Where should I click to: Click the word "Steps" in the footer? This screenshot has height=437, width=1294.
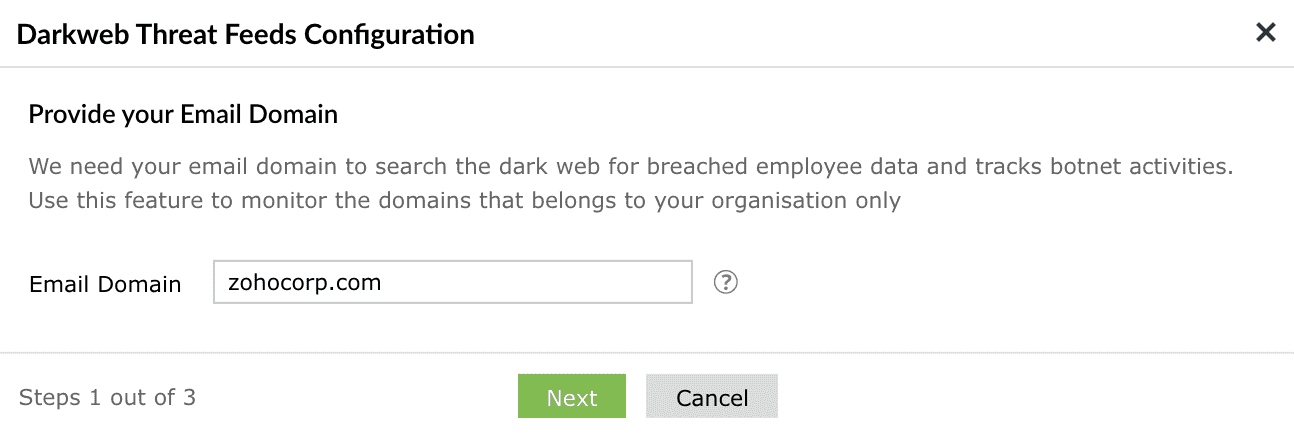50,398
